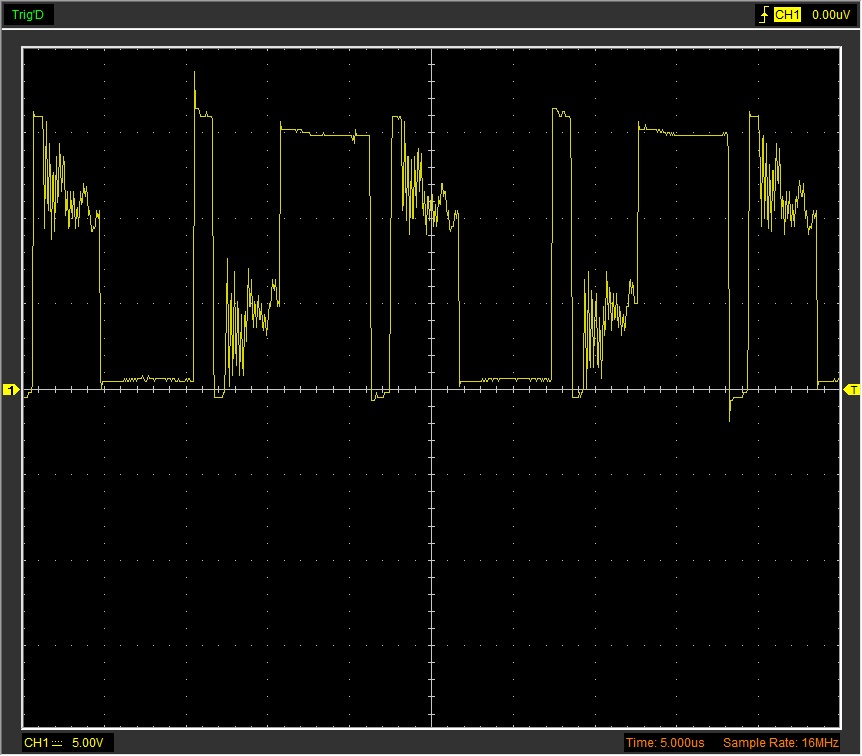The image size is (862, 756).
Task: Click the DC coupling symbol beside CH1
Action: click(x=56, y=743)
